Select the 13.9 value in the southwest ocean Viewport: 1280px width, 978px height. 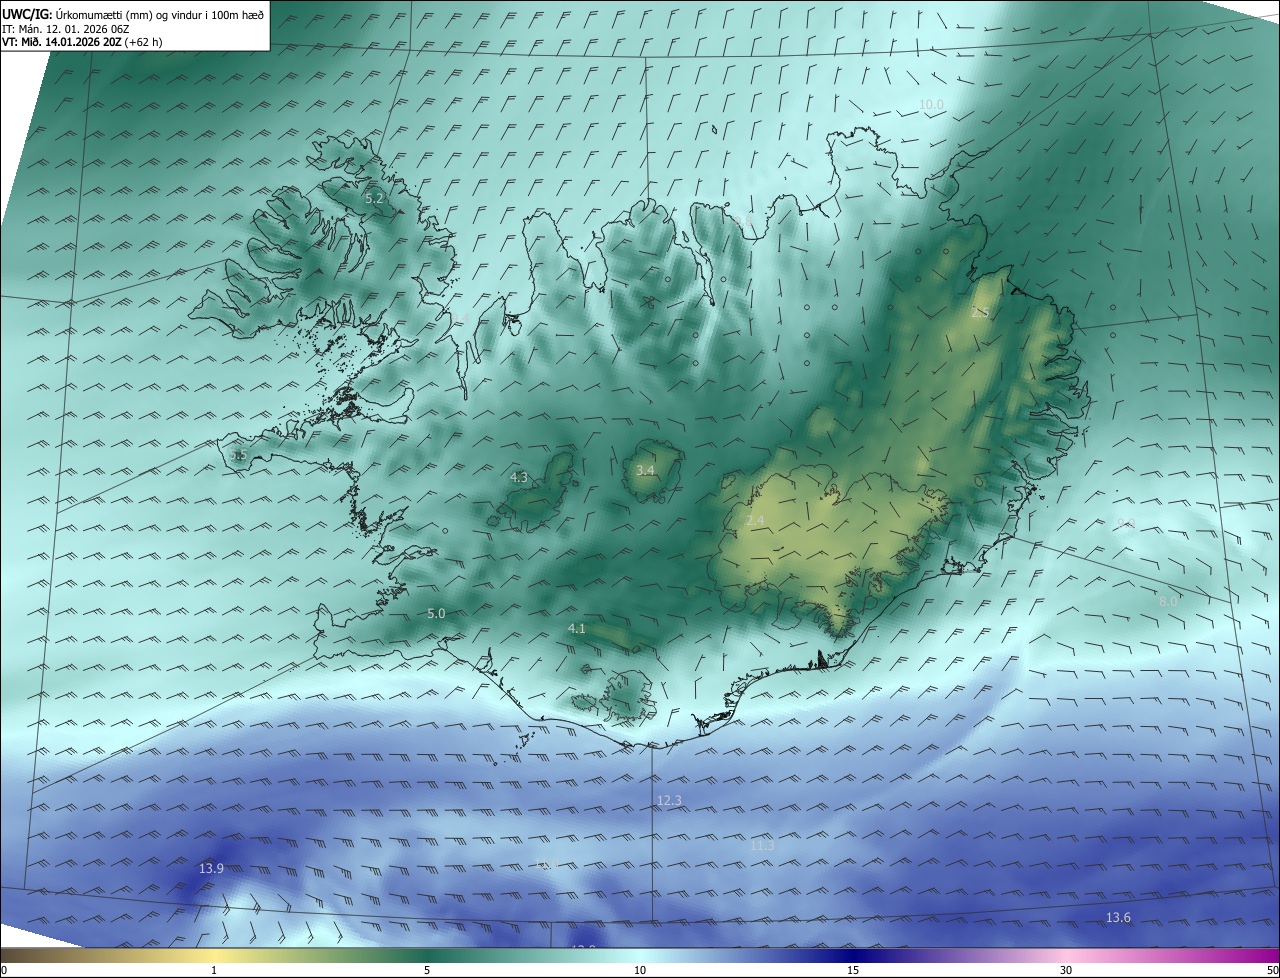click(x=211, y=869)
